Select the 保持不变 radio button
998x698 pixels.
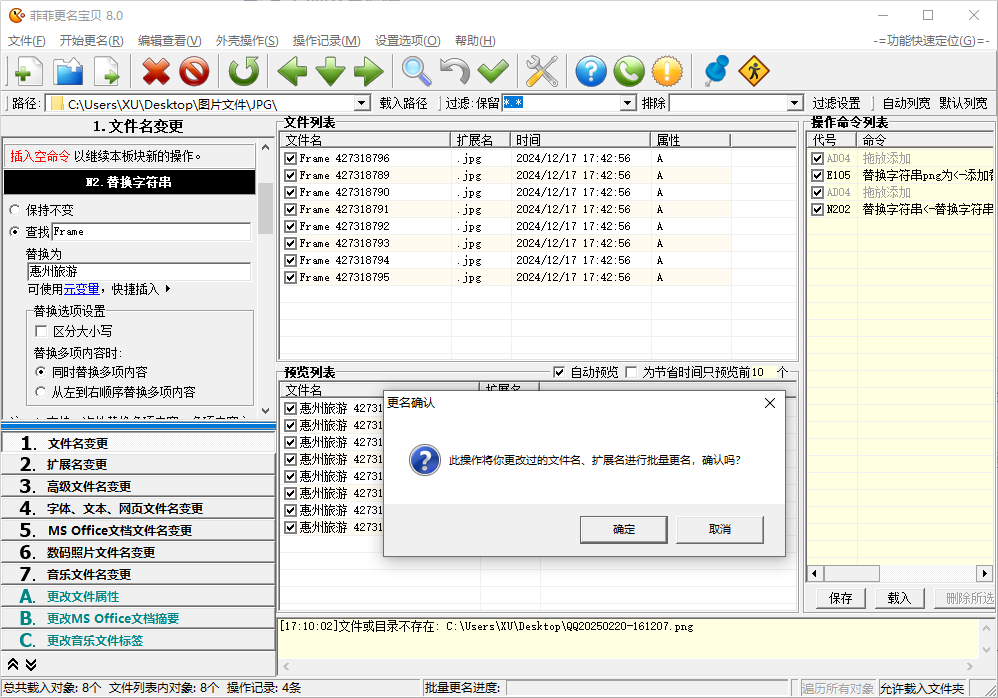[x=15, y=211]
